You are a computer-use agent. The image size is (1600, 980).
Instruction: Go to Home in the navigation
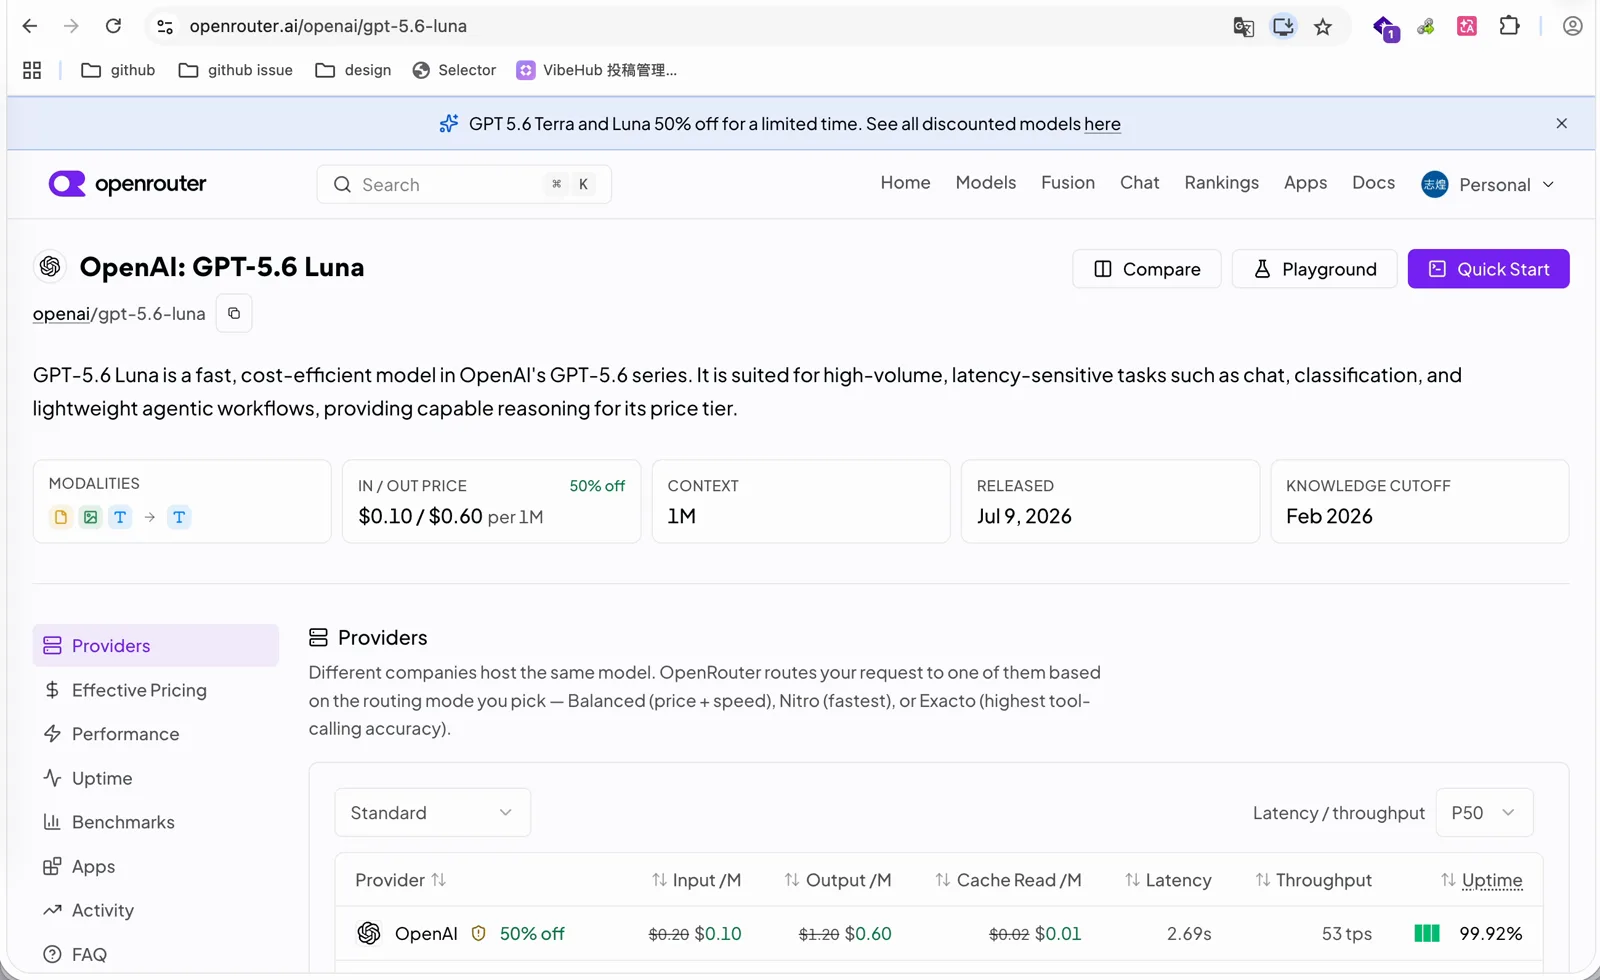(x=905, y=183)
